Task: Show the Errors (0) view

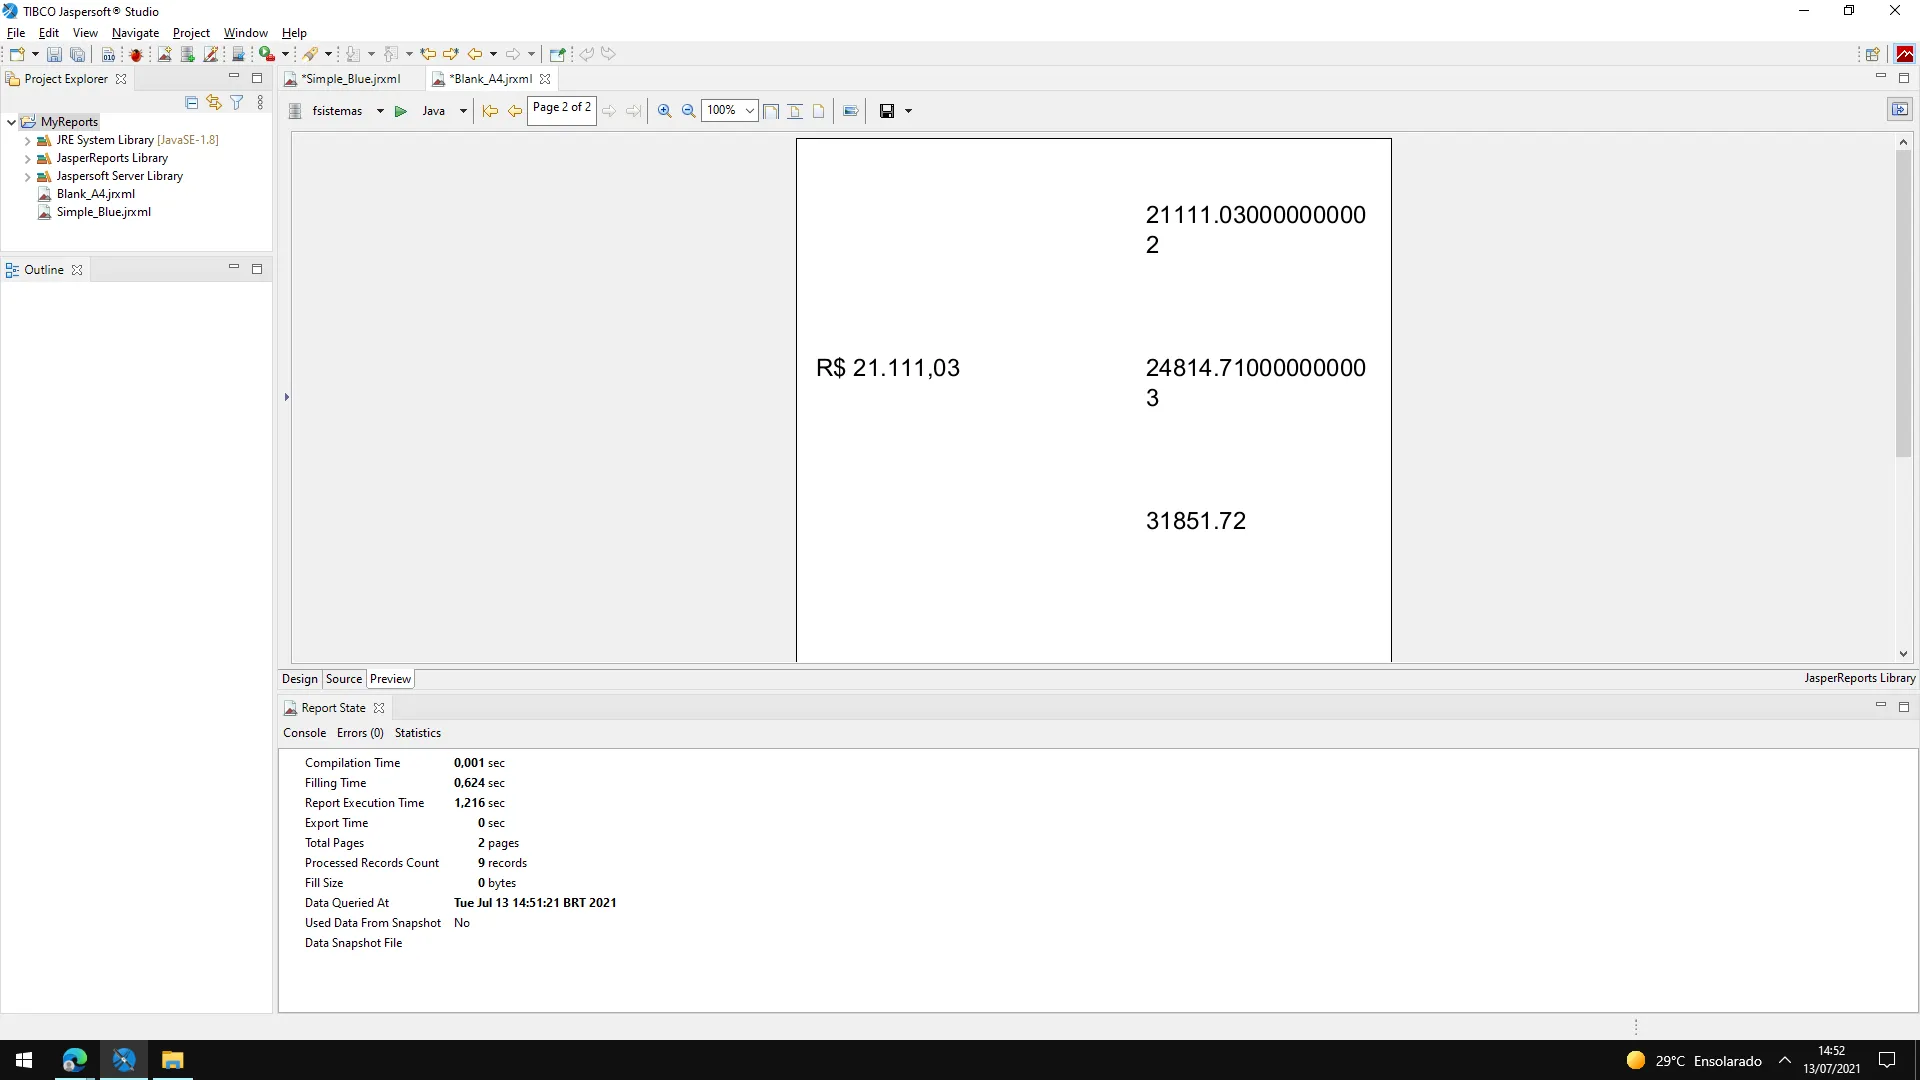Action: (x=360, y=733)
